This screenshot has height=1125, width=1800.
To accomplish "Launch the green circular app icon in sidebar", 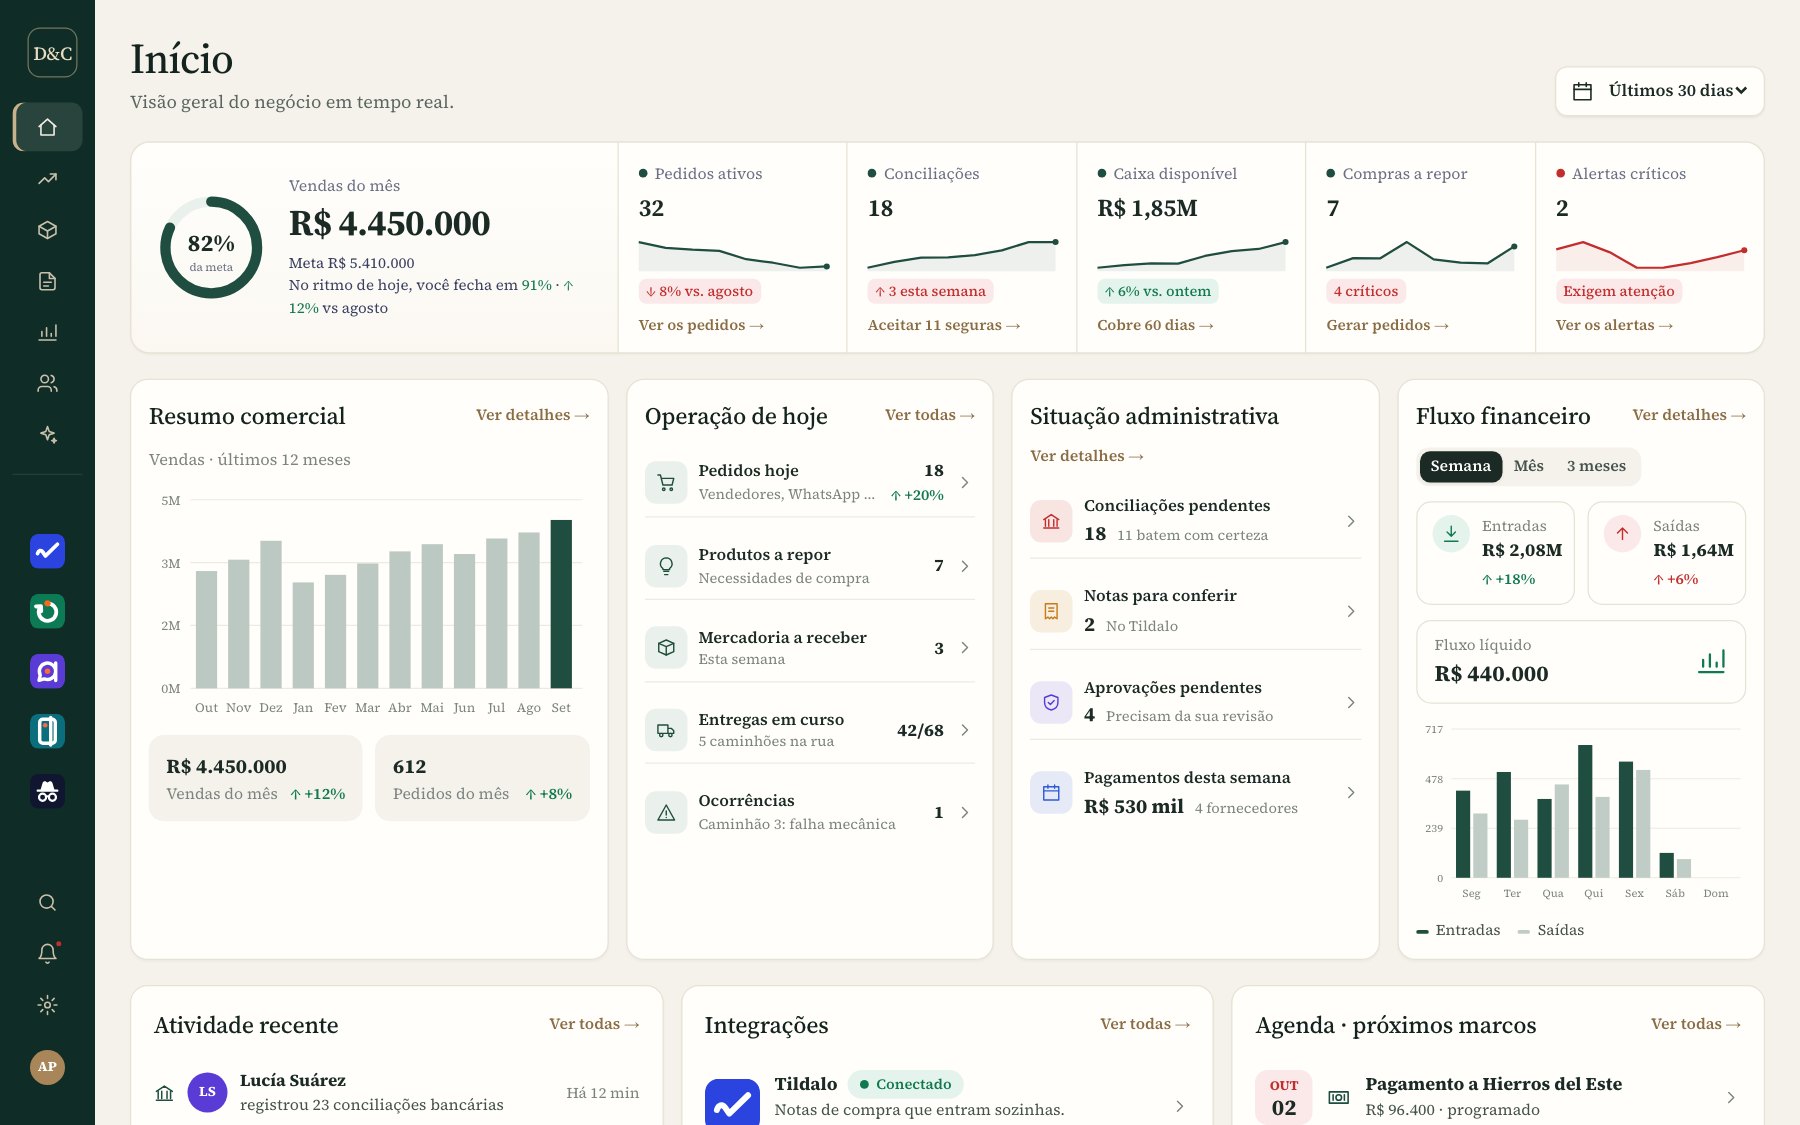I will tap(47, 611).
